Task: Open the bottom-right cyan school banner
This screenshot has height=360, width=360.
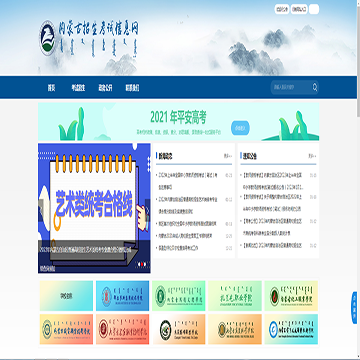Action: pos(291,329)
